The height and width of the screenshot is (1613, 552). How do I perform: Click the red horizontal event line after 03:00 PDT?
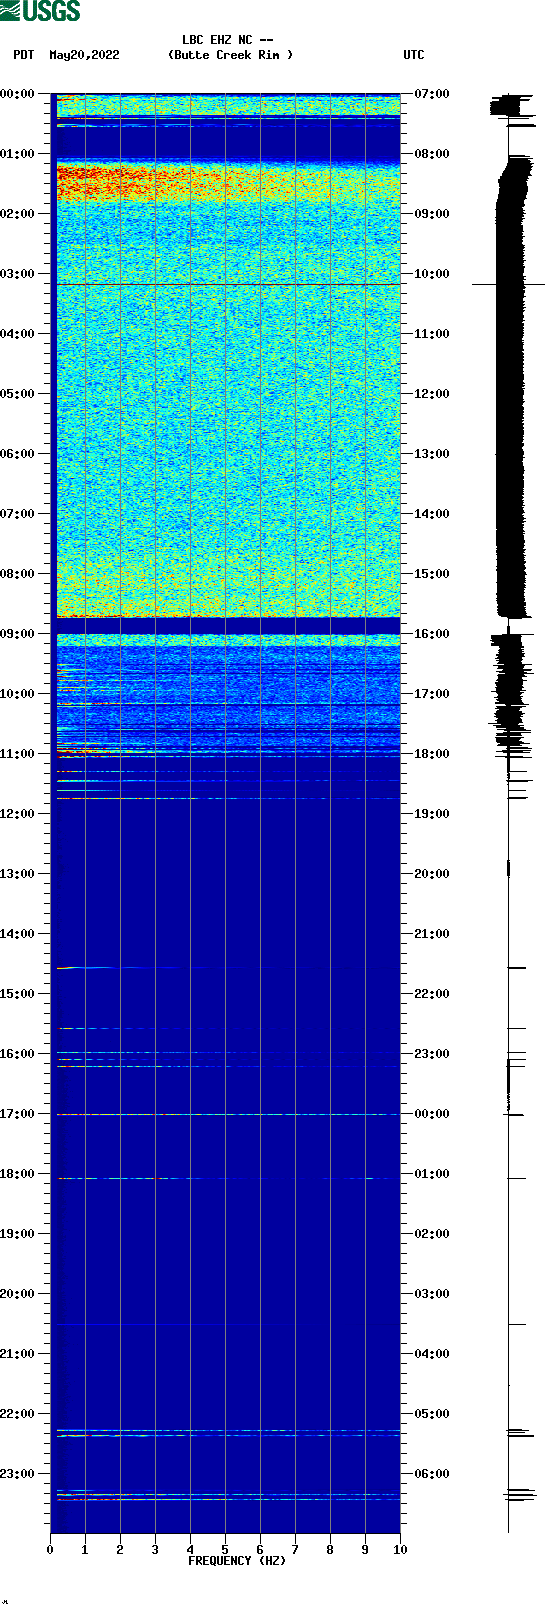[x=228, y=285]
